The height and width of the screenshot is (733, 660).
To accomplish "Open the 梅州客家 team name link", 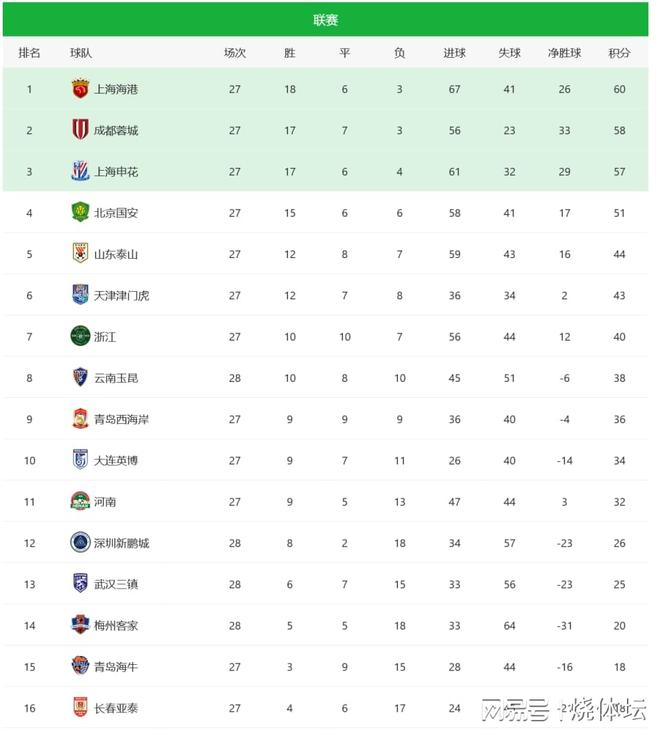I will (x=116, y=625).
